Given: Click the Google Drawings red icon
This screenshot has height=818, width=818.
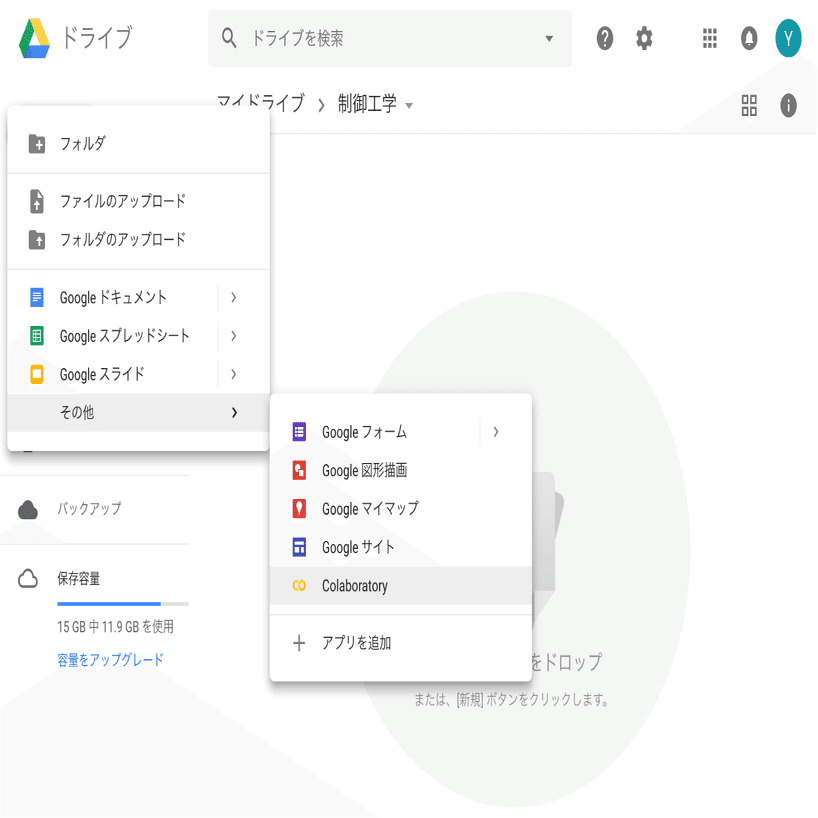Looking at the screenshot, I should coord(299,471).
